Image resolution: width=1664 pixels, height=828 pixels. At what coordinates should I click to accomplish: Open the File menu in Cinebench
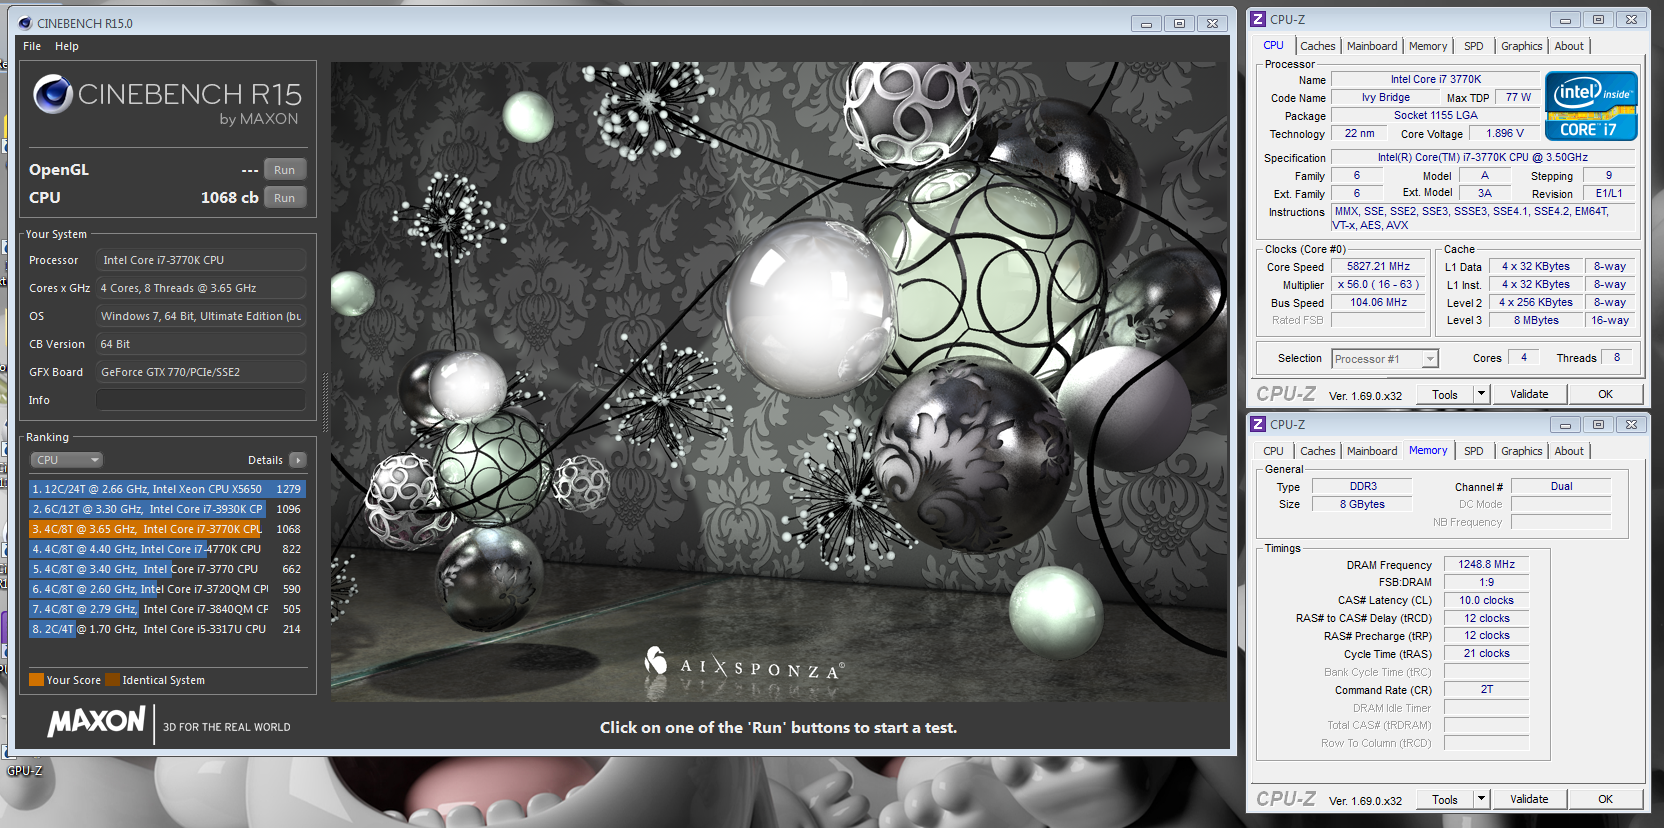coord(32,46)
